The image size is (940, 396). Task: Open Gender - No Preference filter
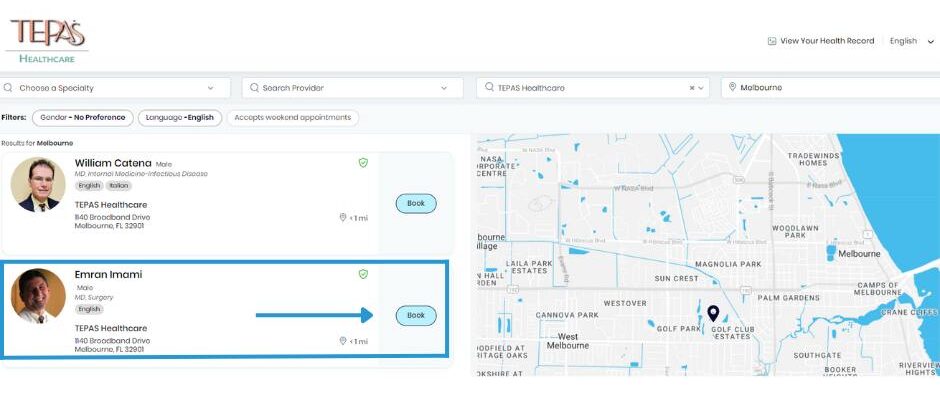(83, 117)
